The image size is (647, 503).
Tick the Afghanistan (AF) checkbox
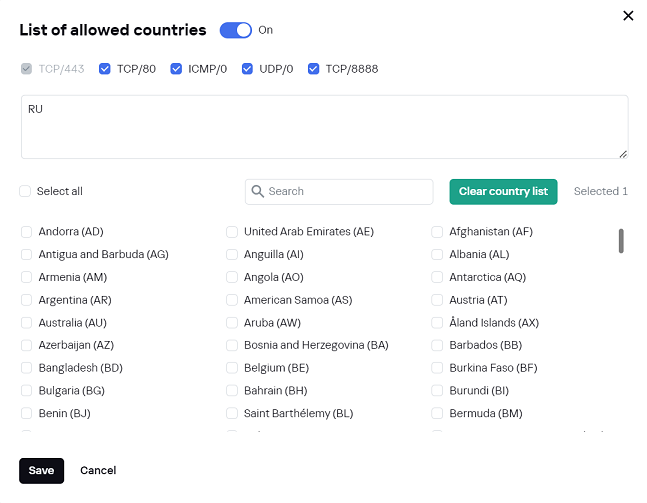click(437, 232)
